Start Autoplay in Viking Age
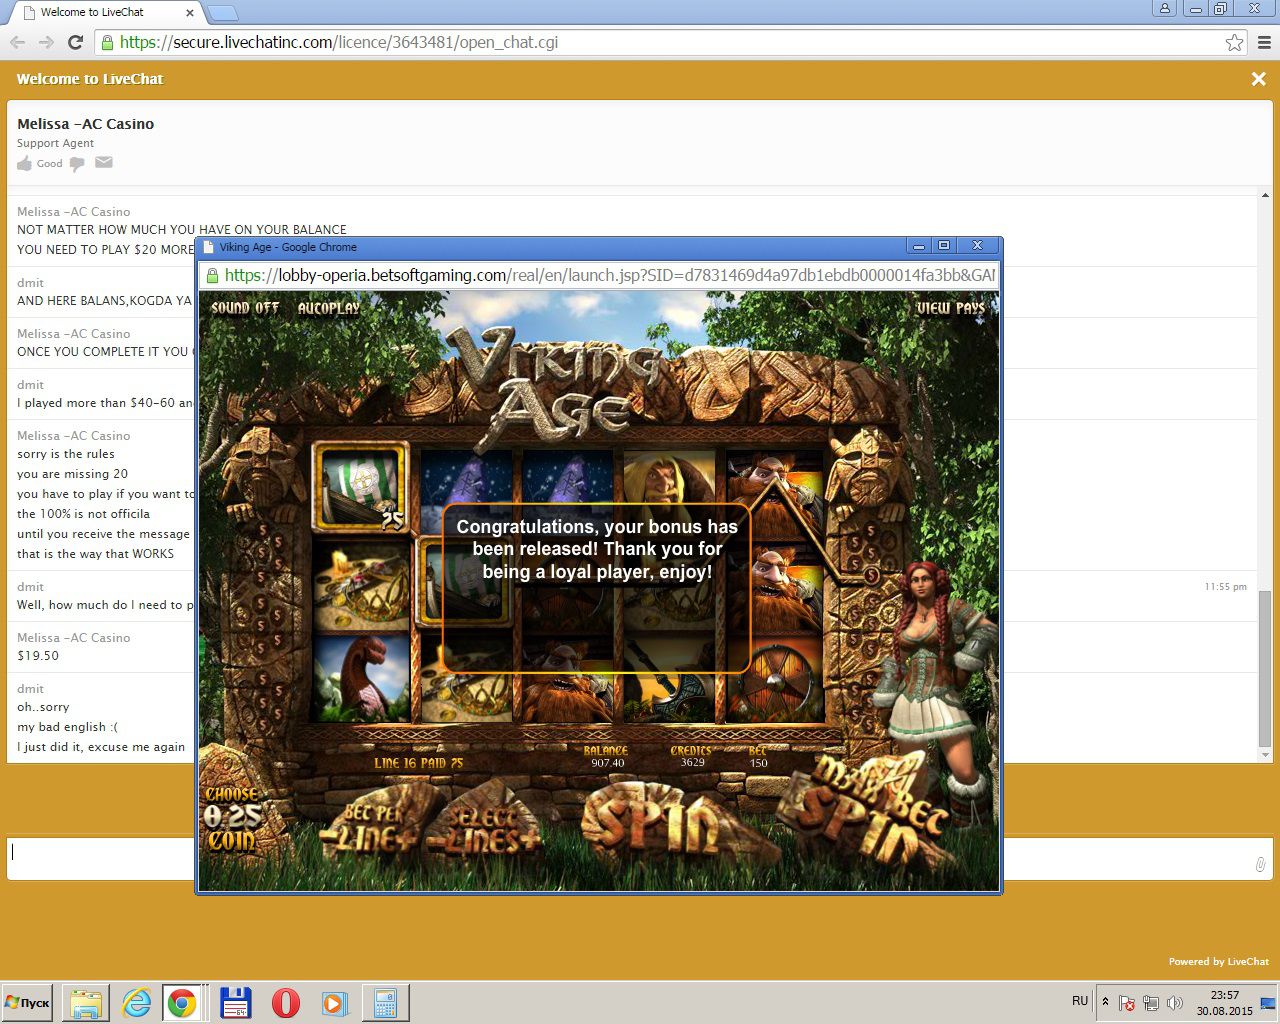 point(328,308)
